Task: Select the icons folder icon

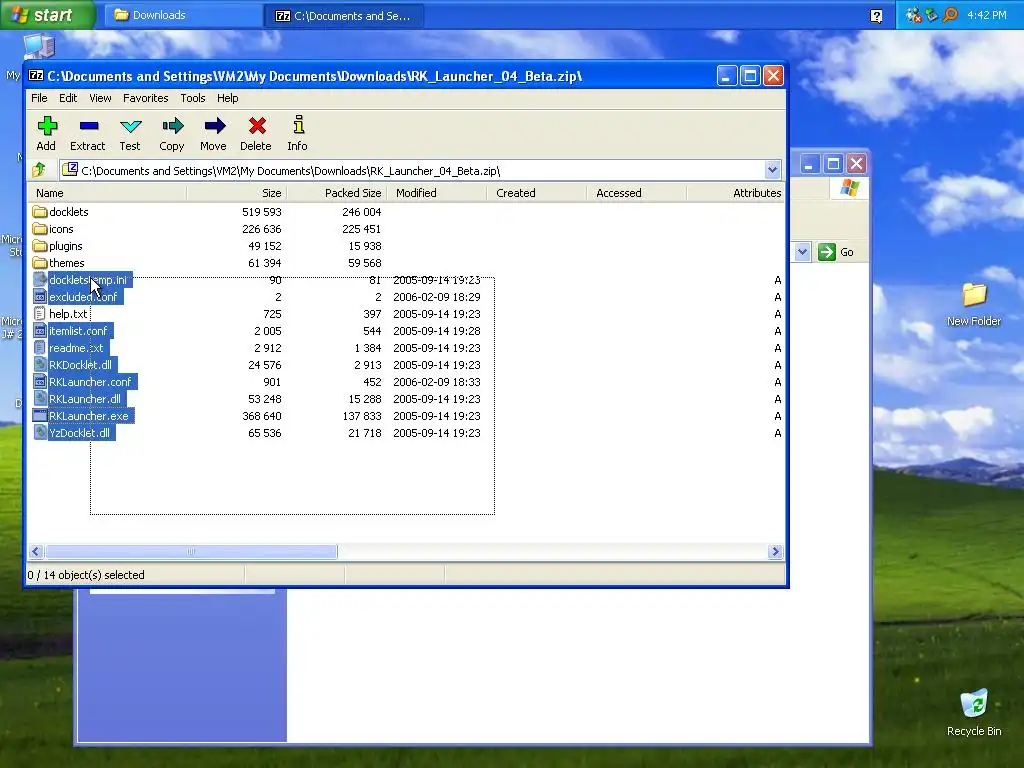Action: point(40,229)
